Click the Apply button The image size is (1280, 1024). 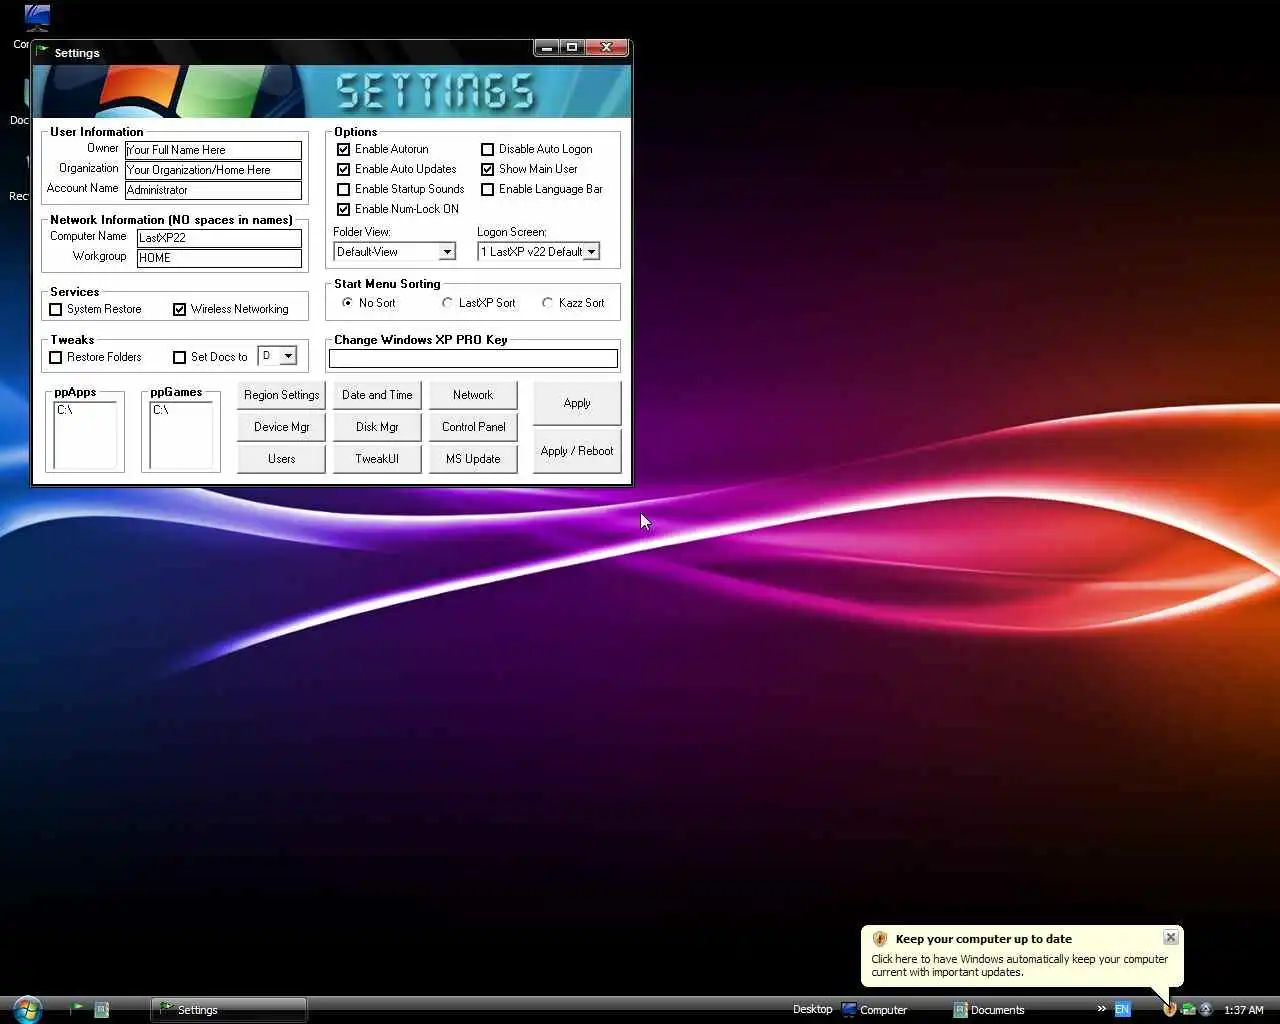click(577, 403)
